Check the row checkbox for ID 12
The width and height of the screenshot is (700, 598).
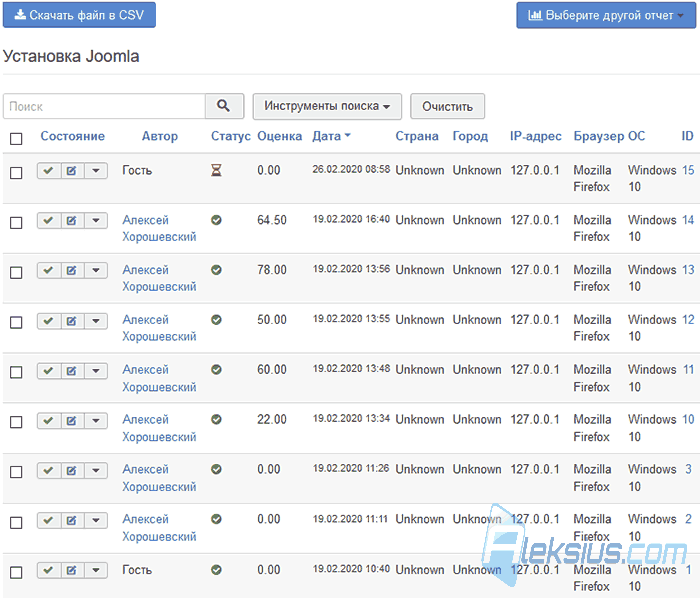[x=16, y=323]
